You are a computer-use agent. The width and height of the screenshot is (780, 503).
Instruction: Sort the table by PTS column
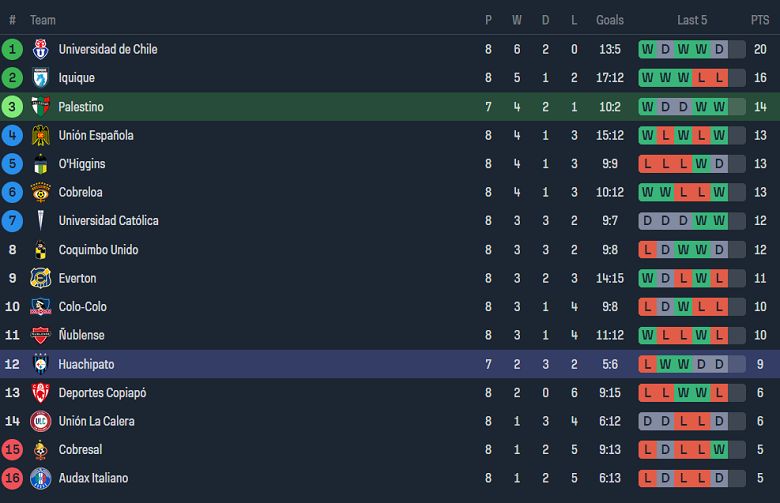coord(760,20)
